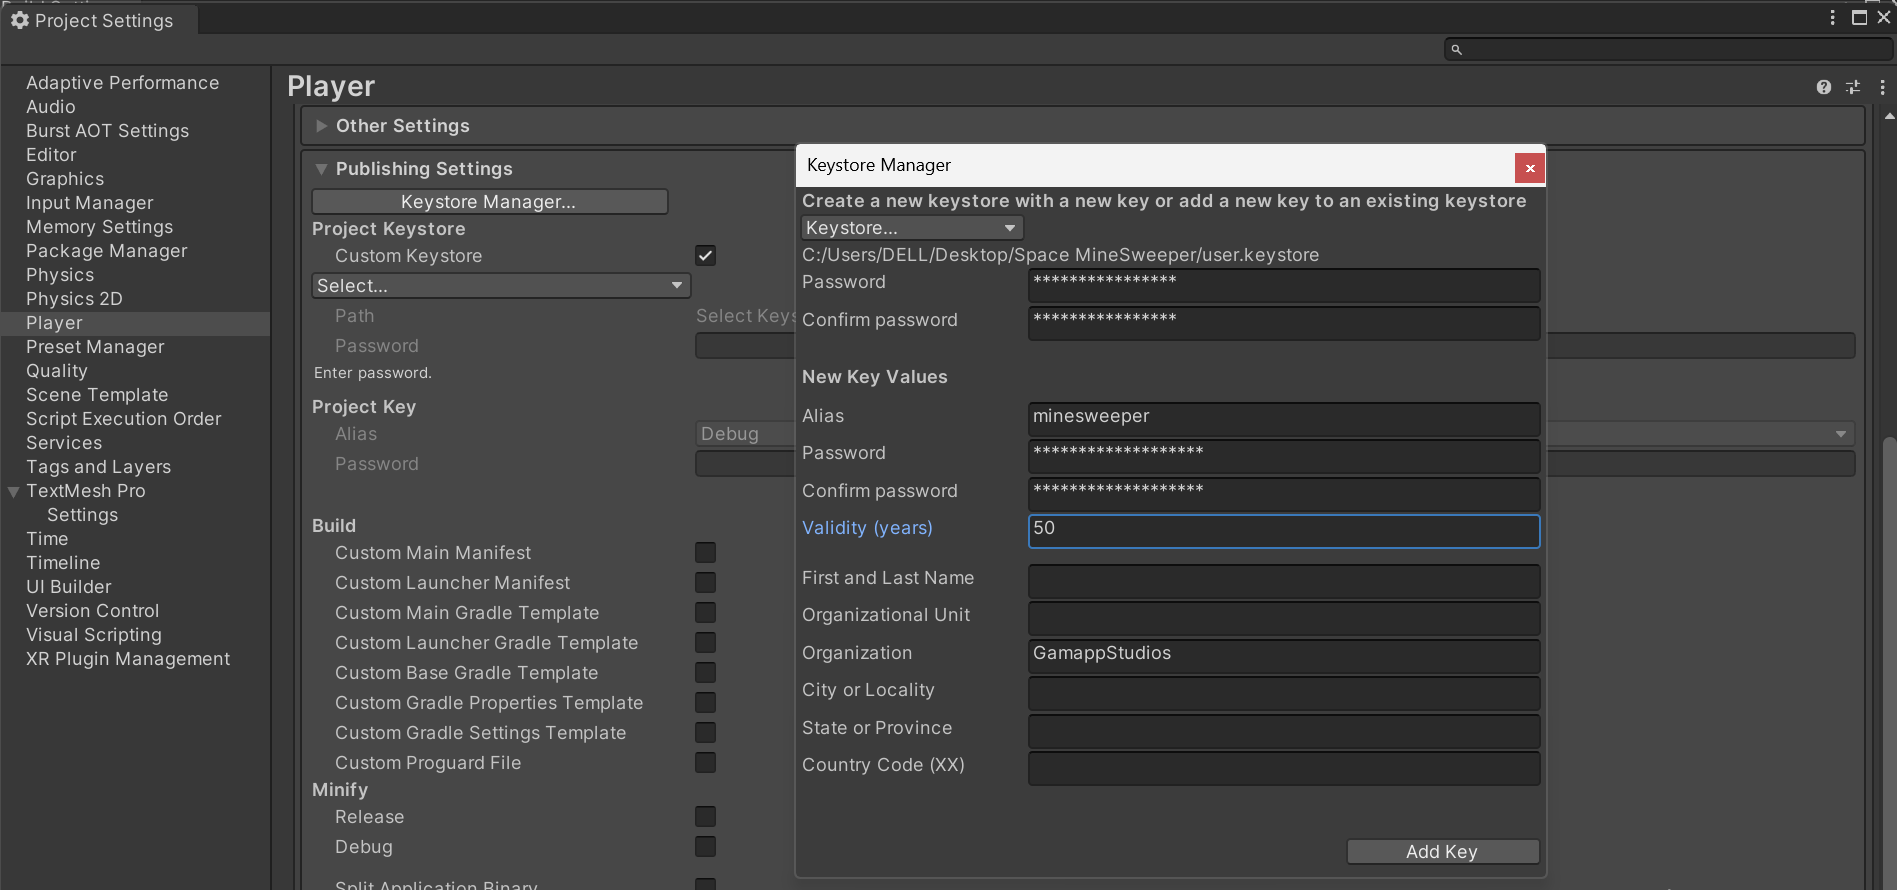The width and height of the screenshot is (1897, 890).
Task: Click the Project Settings window options menu
Action: point(1832,18)
